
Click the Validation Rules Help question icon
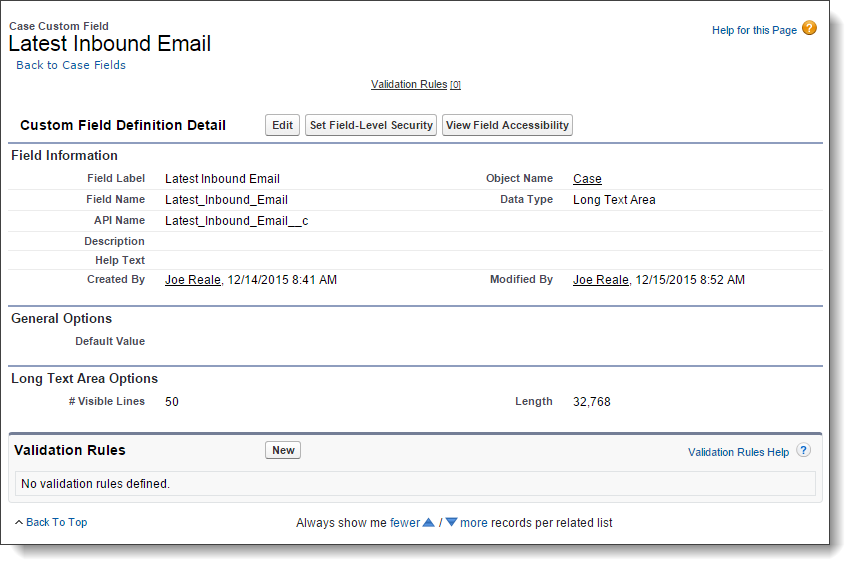[x=803, y=451]
